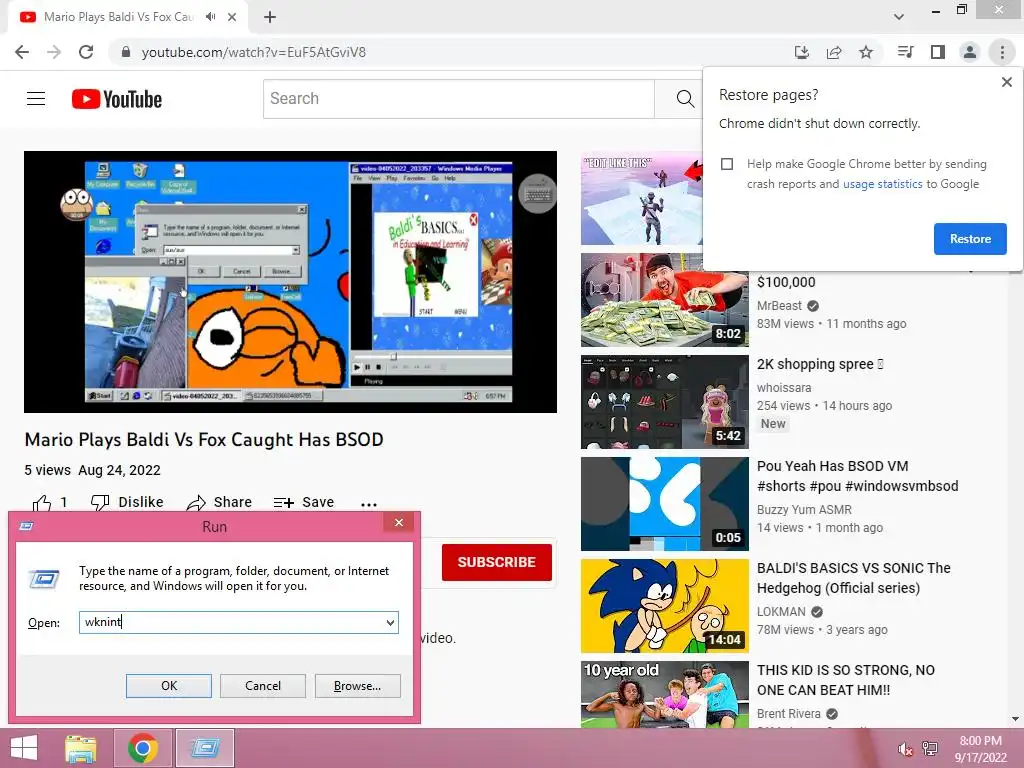Go to MrBeast channel name
Screen dimensions: 1024x768
point(779,306)
